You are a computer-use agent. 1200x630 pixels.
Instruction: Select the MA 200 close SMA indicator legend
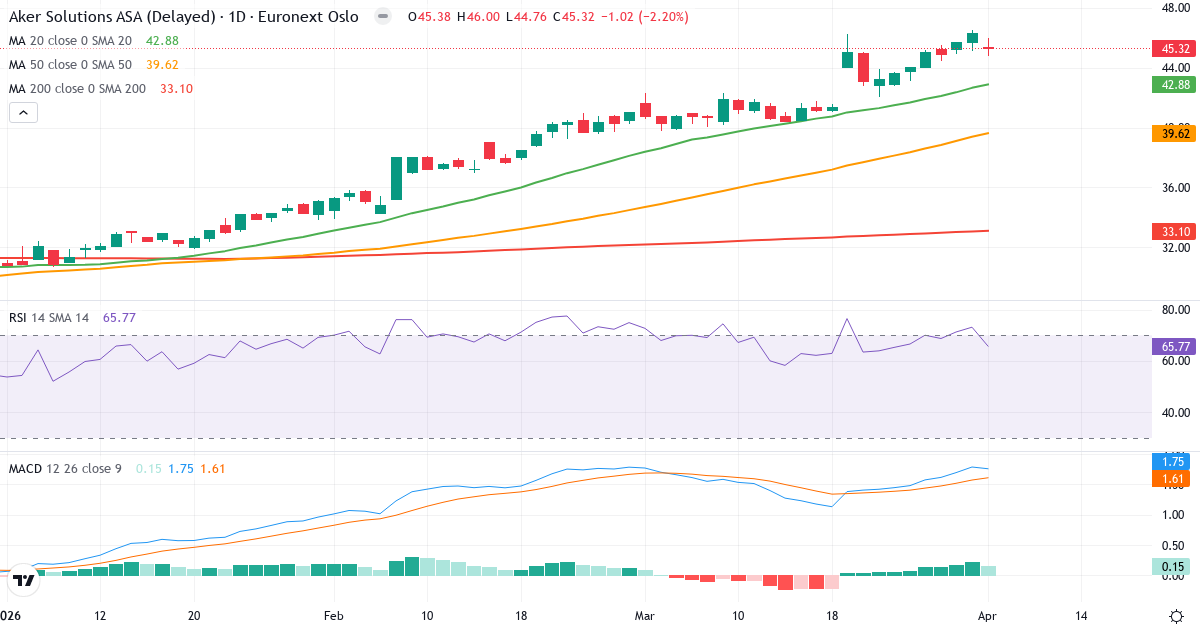(x=76, y=89)
